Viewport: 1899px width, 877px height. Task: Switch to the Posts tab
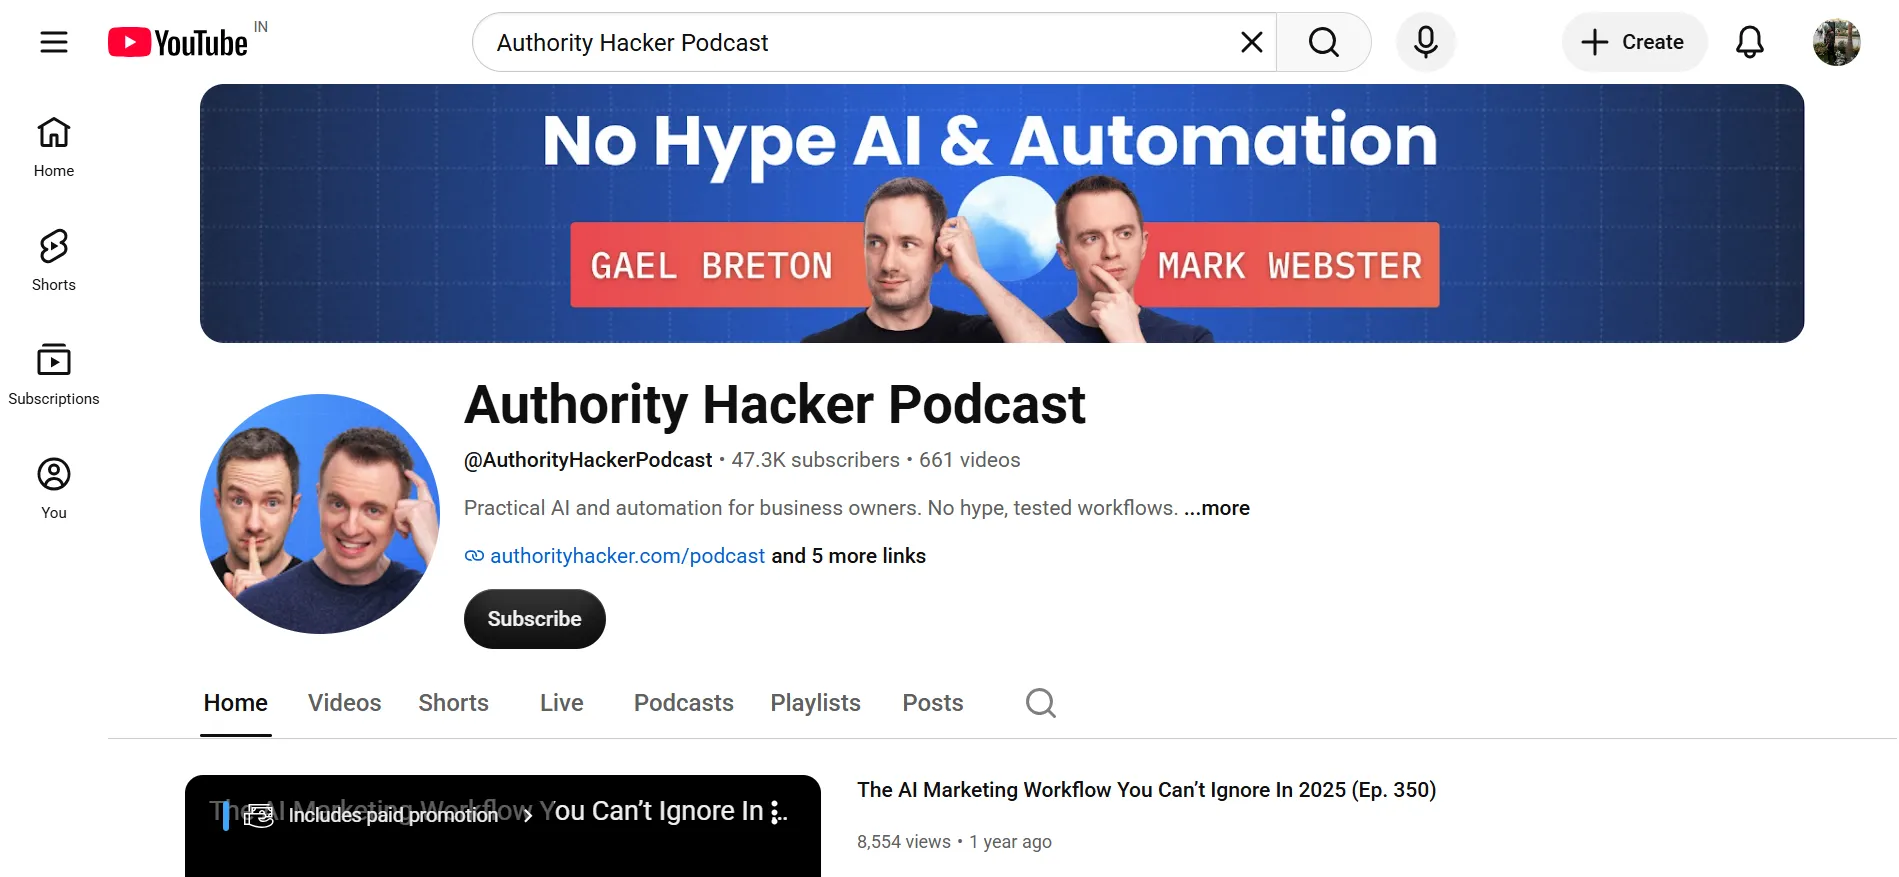point(933,703)
